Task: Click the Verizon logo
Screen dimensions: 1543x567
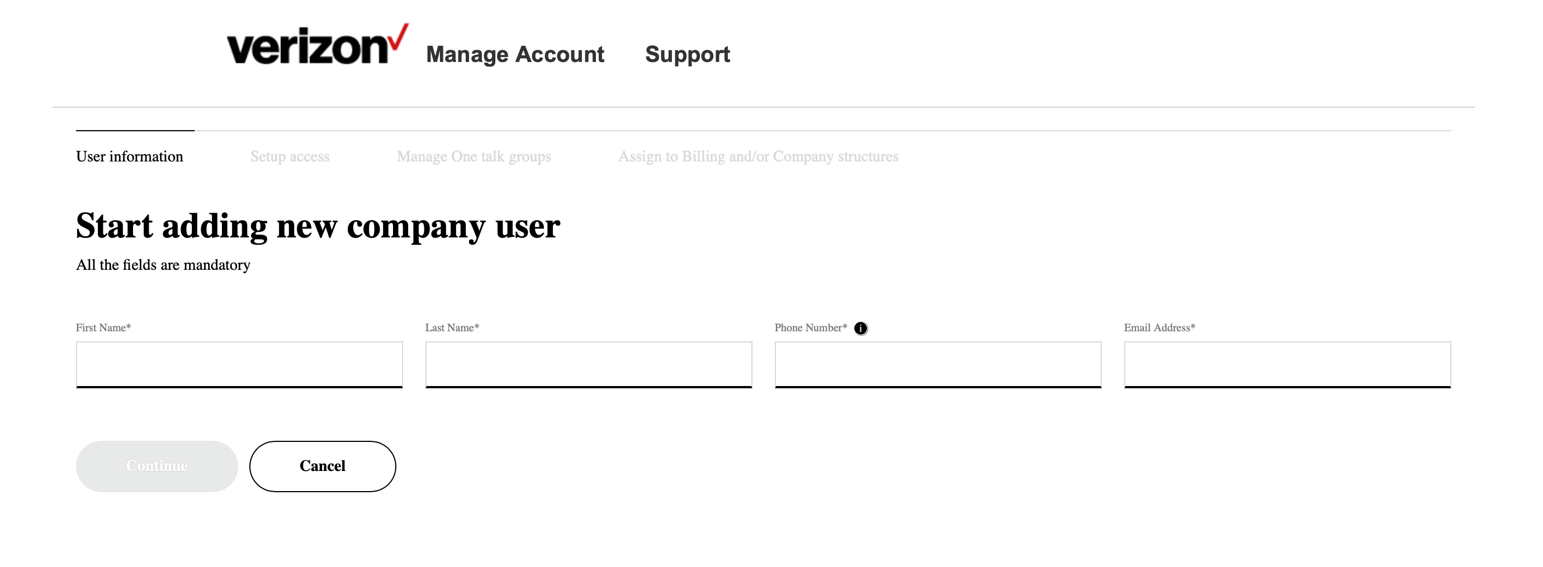Action: pyautogui.click(x=317, y=45)
